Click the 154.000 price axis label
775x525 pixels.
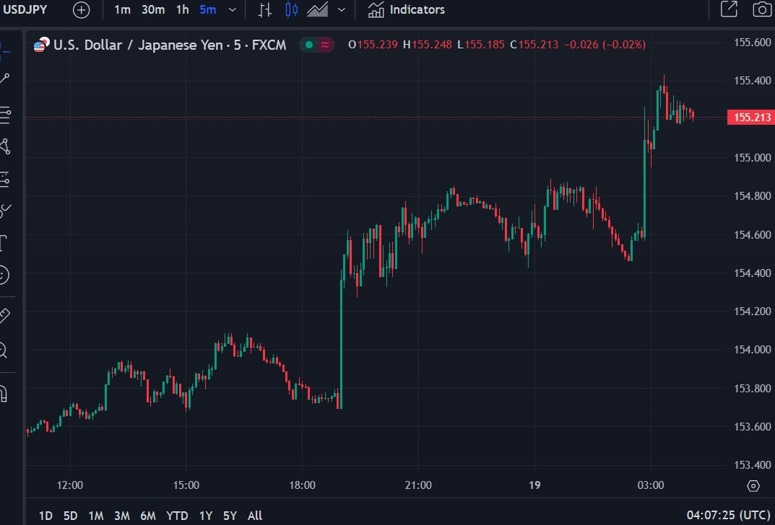(x=752, y=350)
